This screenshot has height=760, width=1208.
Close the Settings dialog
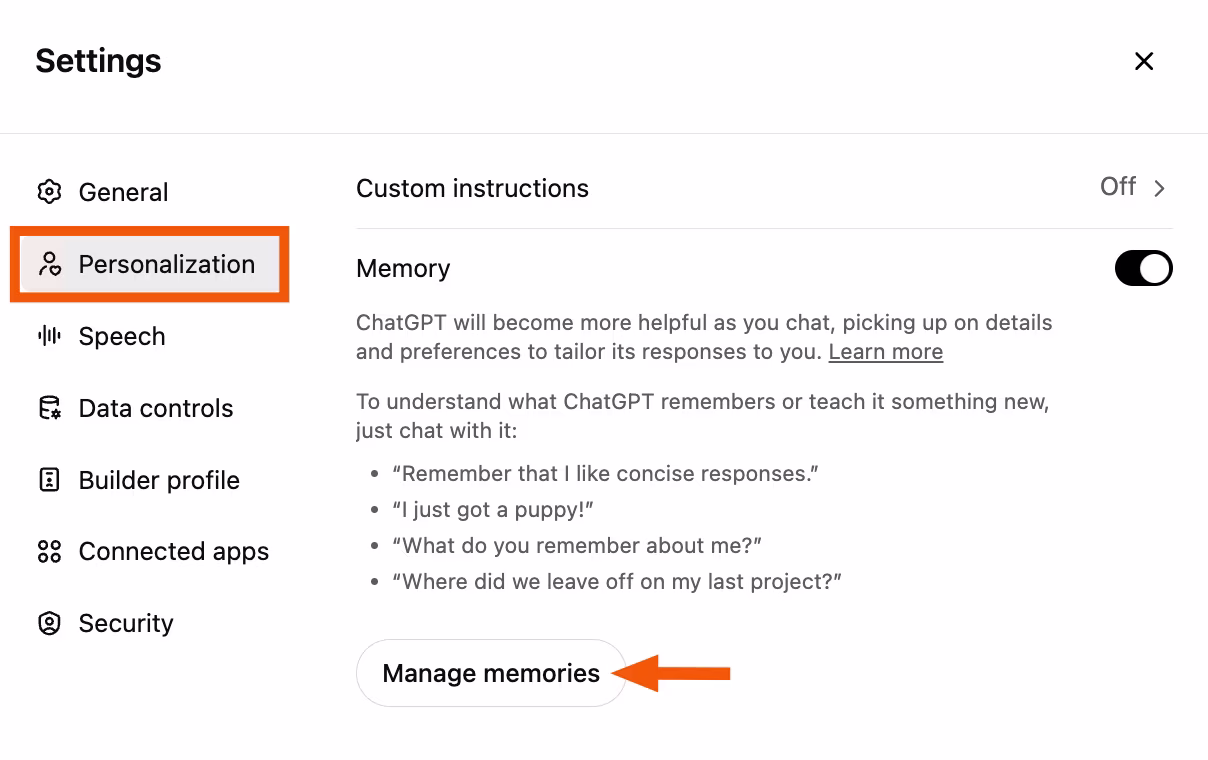(x=1144, y=61)
